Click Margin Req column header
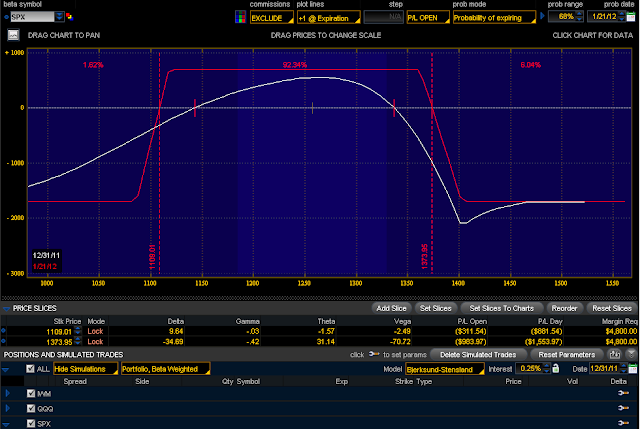The height and width of the screenshot is (429, 640). click(x=619, y=321)
